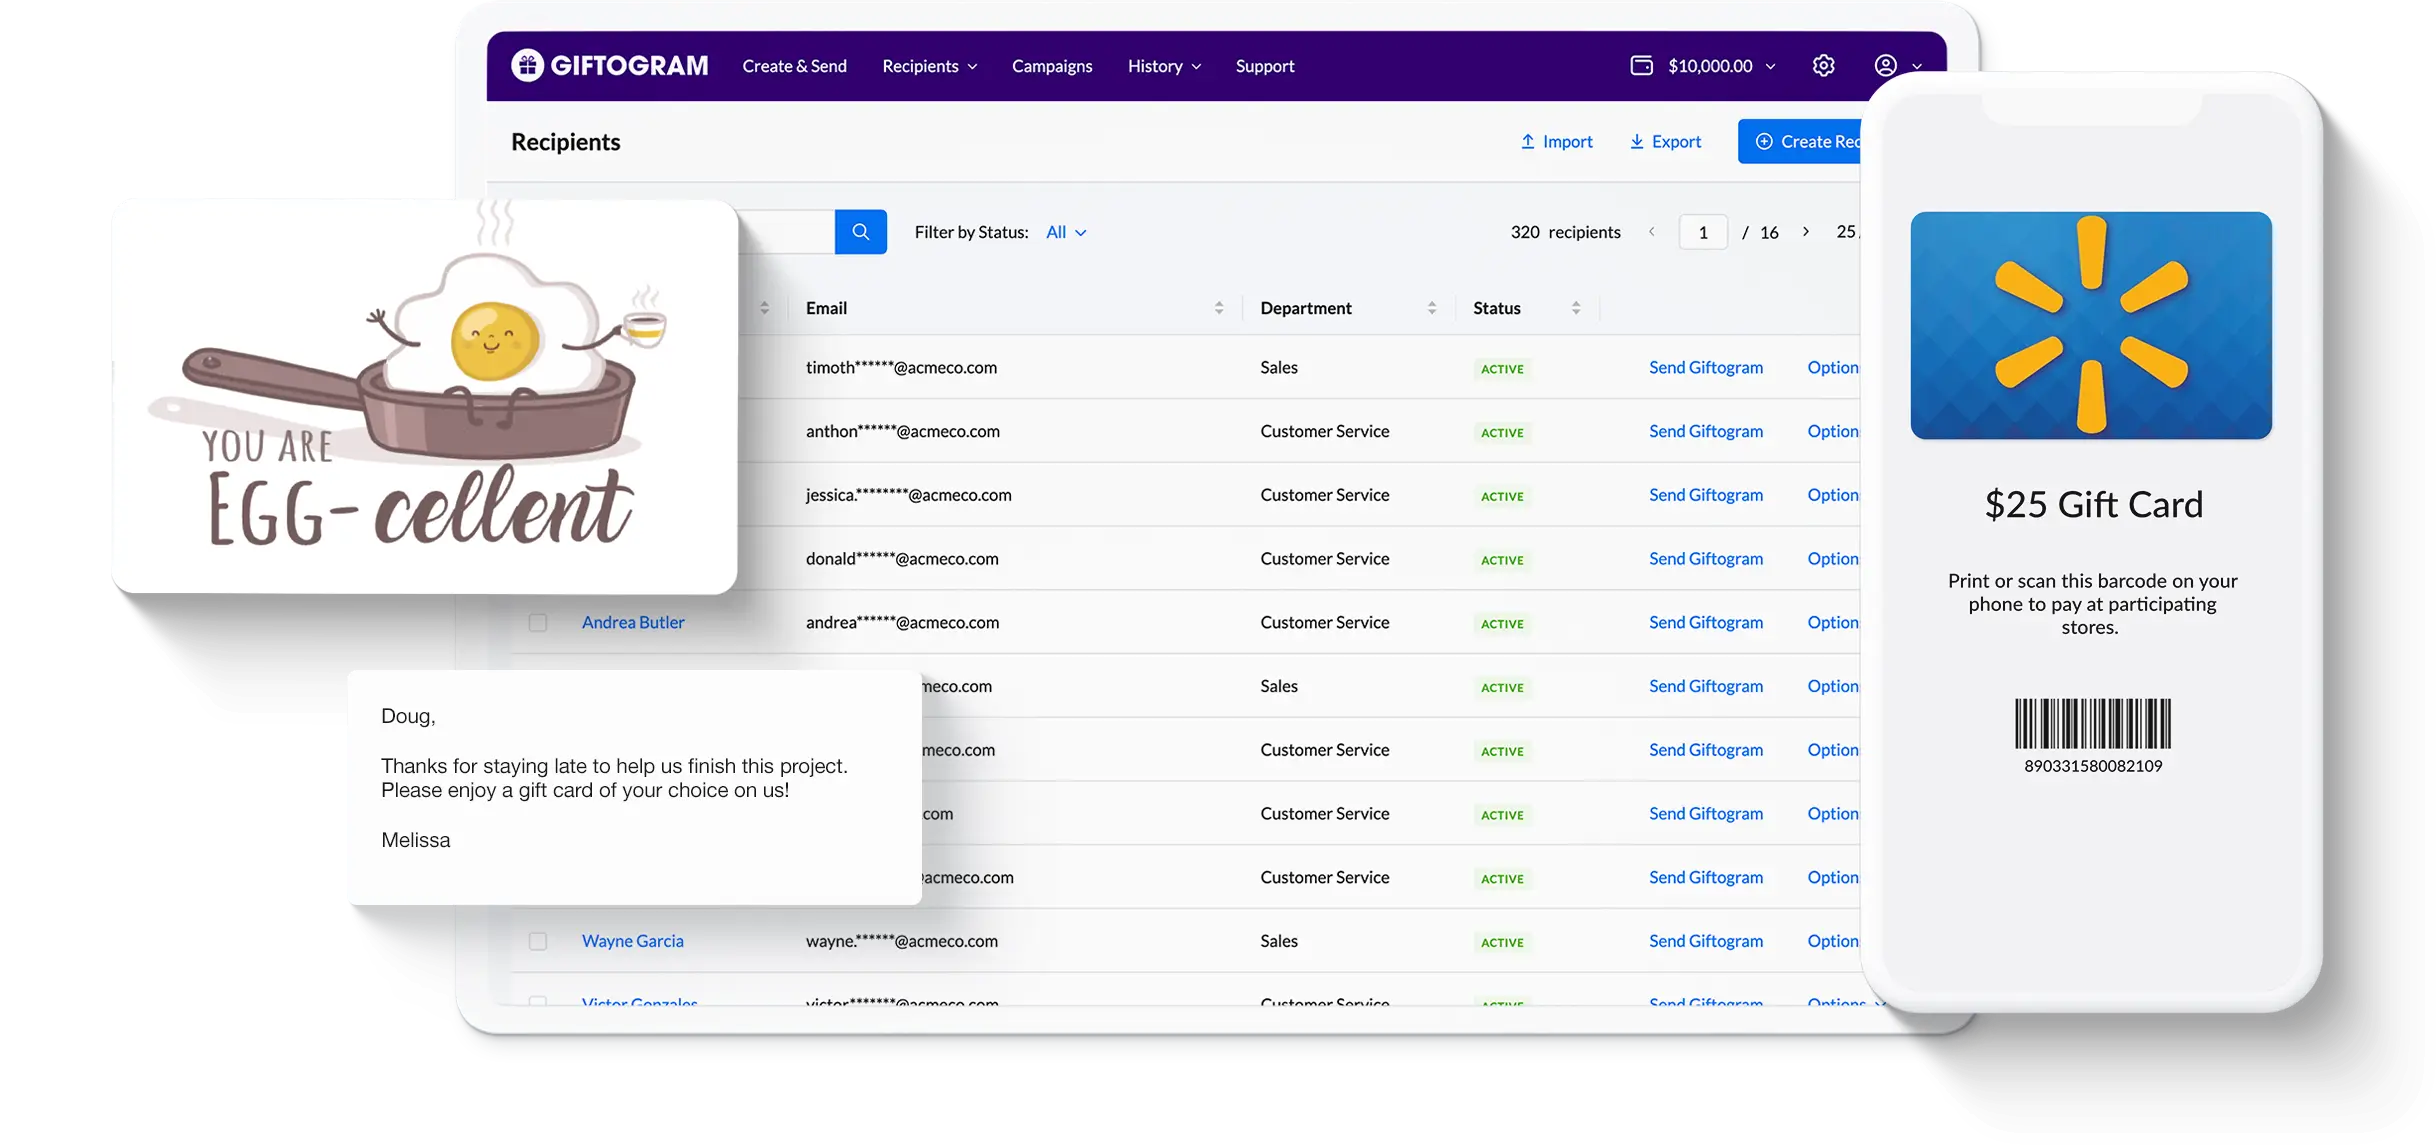Screen dimensions: 2436x1145
Task: Click the Export download icon
Action: [1636, 142]
